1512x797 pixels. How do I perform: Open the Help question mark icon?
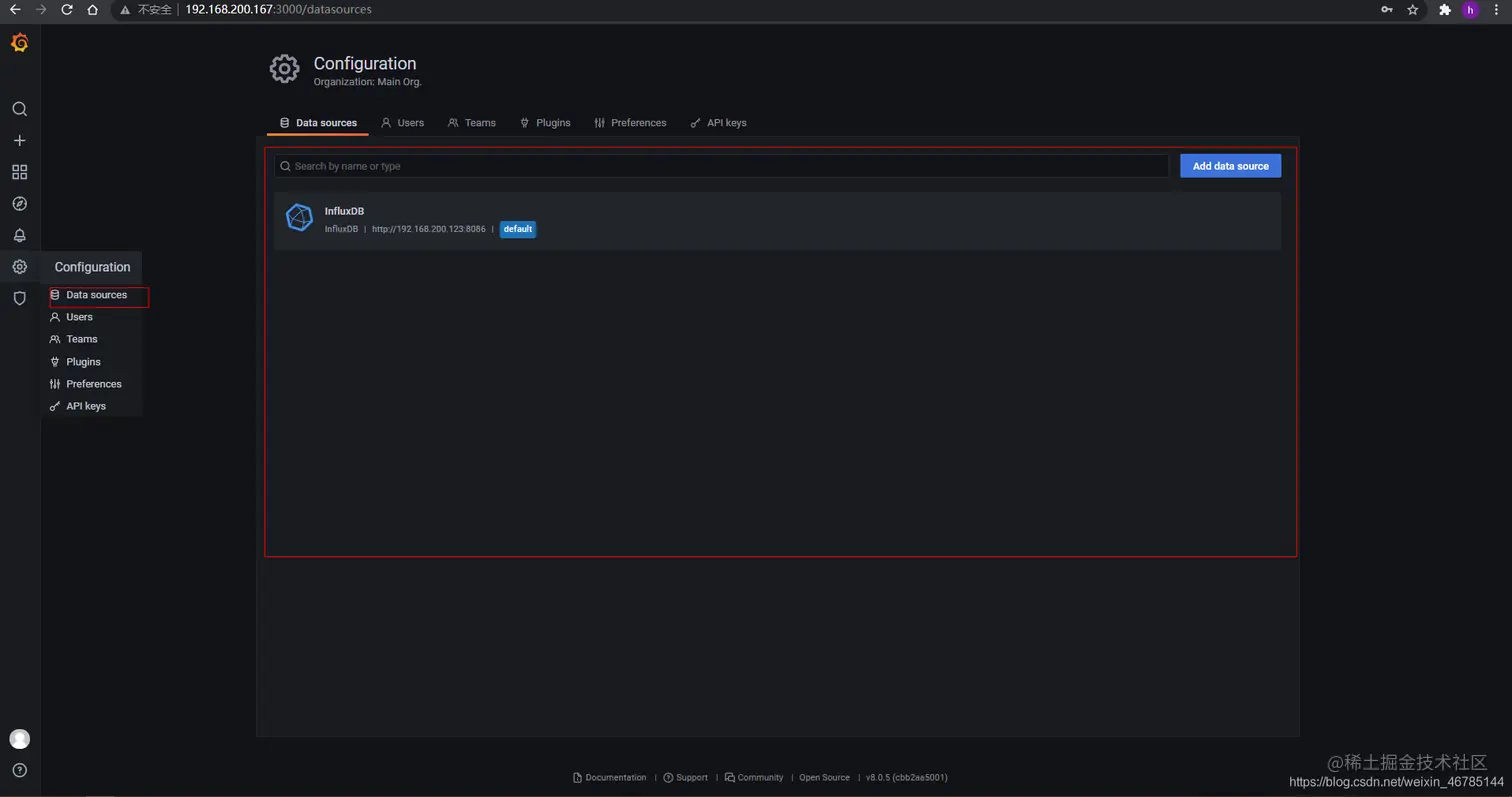tap(19, 770)
